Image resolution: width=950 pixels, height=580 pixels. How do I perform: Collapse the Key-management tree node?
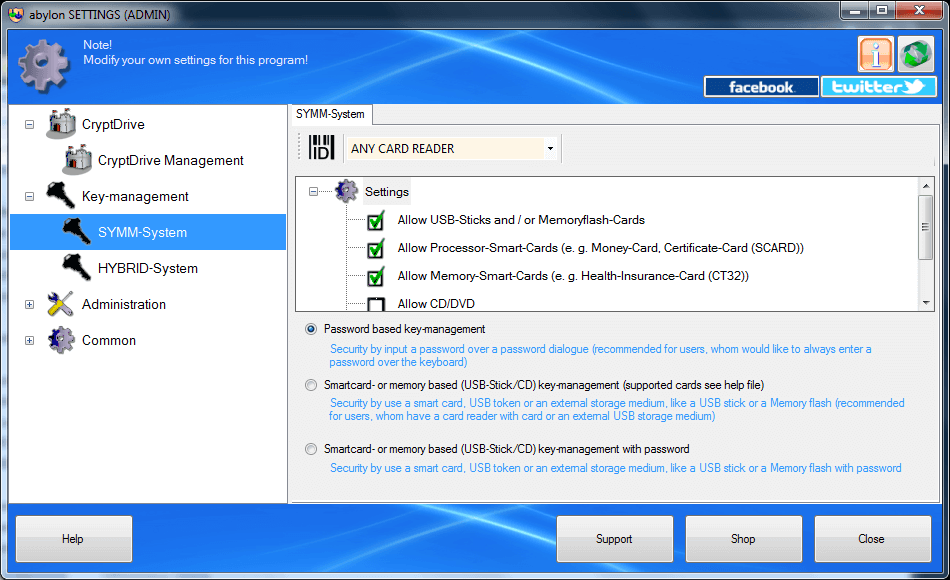(29, 196)
